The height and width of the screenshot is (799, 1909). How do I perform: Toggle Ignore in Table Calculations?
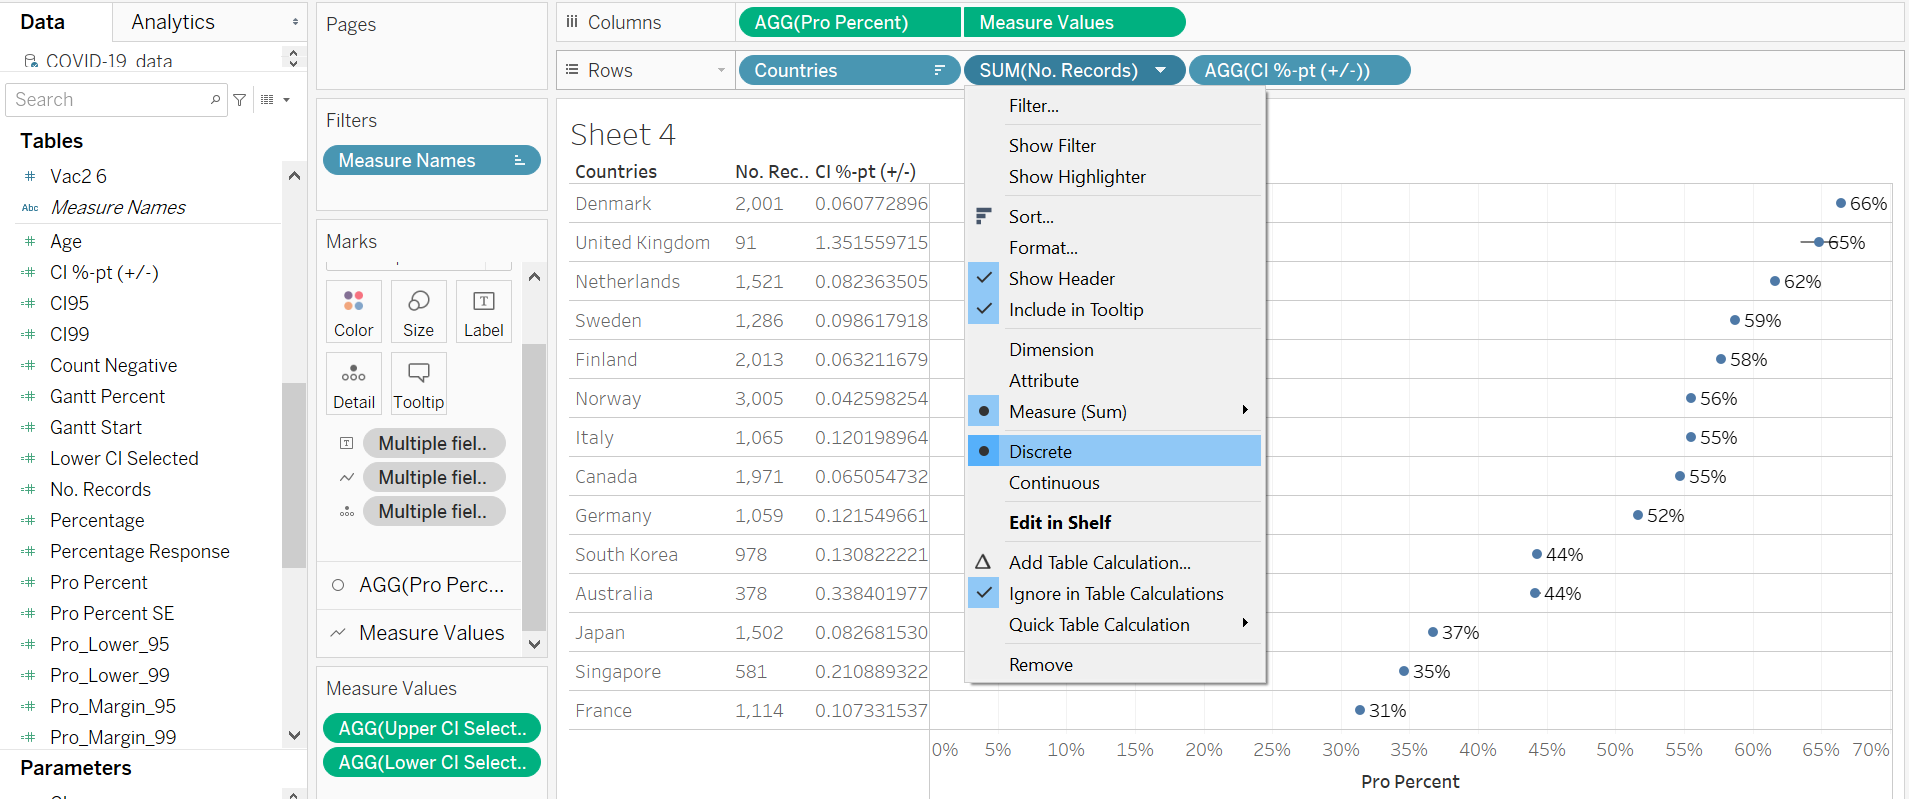tap(1115, 594)
